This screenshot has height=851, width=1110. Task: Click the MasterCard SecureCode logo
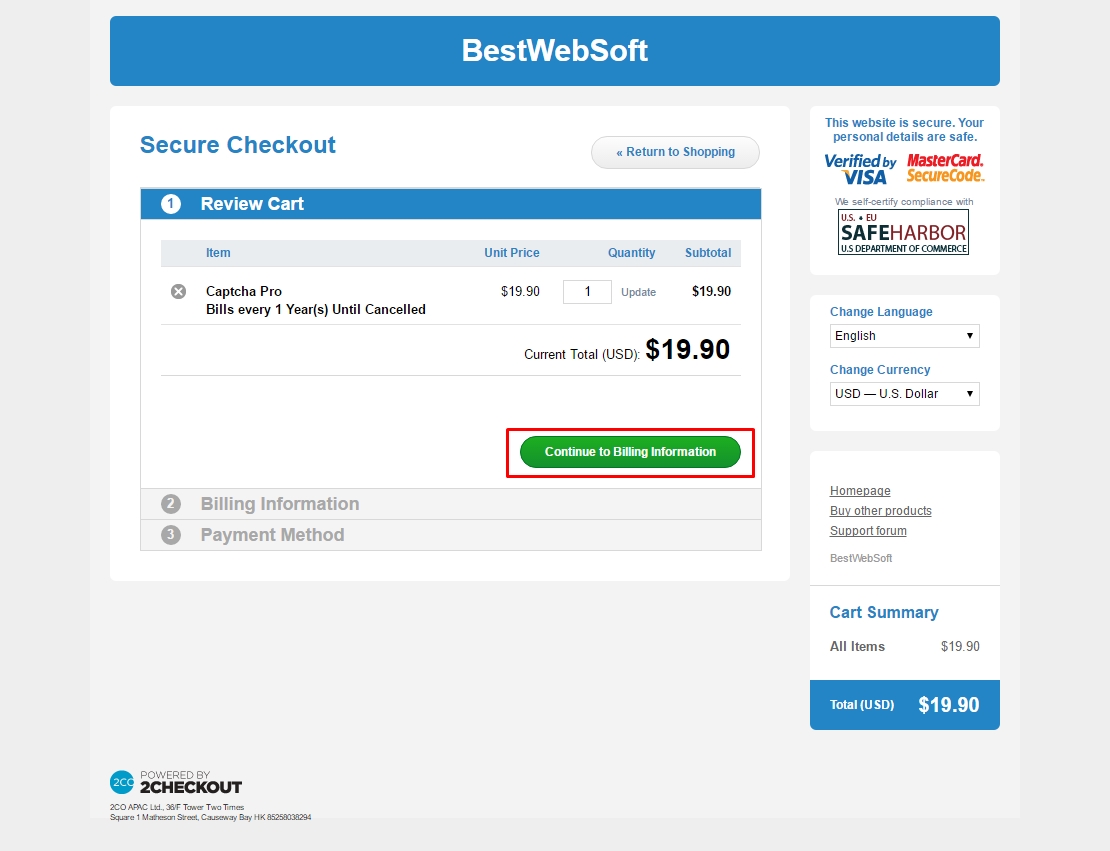click(x=945, y=169)
